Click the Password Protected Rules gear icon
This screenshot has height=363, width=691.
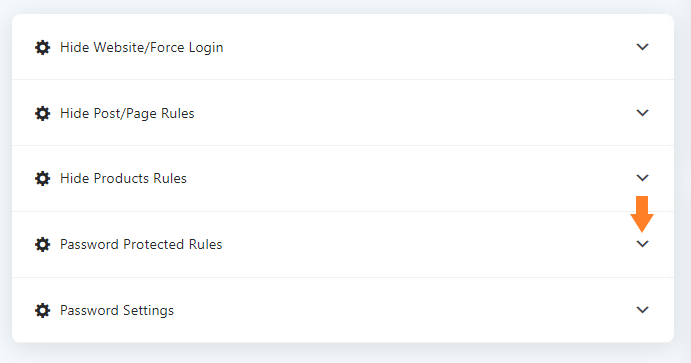tap(42, 244)
